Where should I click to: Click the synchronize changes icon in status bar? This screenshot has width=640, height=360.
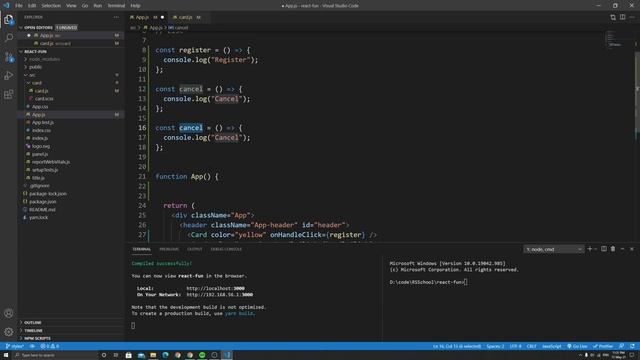(x=32, y=346)
